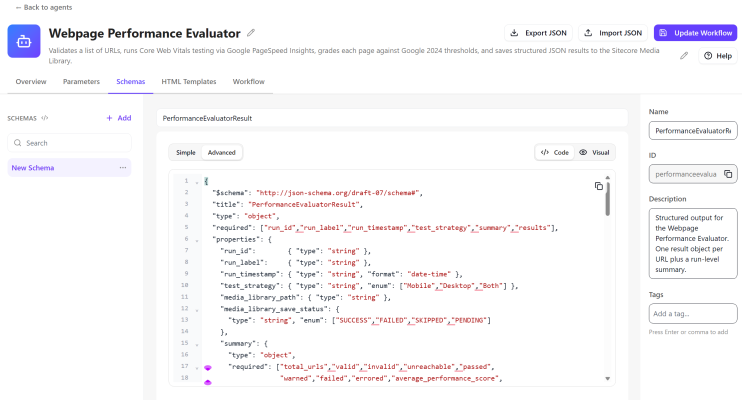The image size is (742, 400).
Task: Export the workflow as JSON
Action: (x=538, y=33)
